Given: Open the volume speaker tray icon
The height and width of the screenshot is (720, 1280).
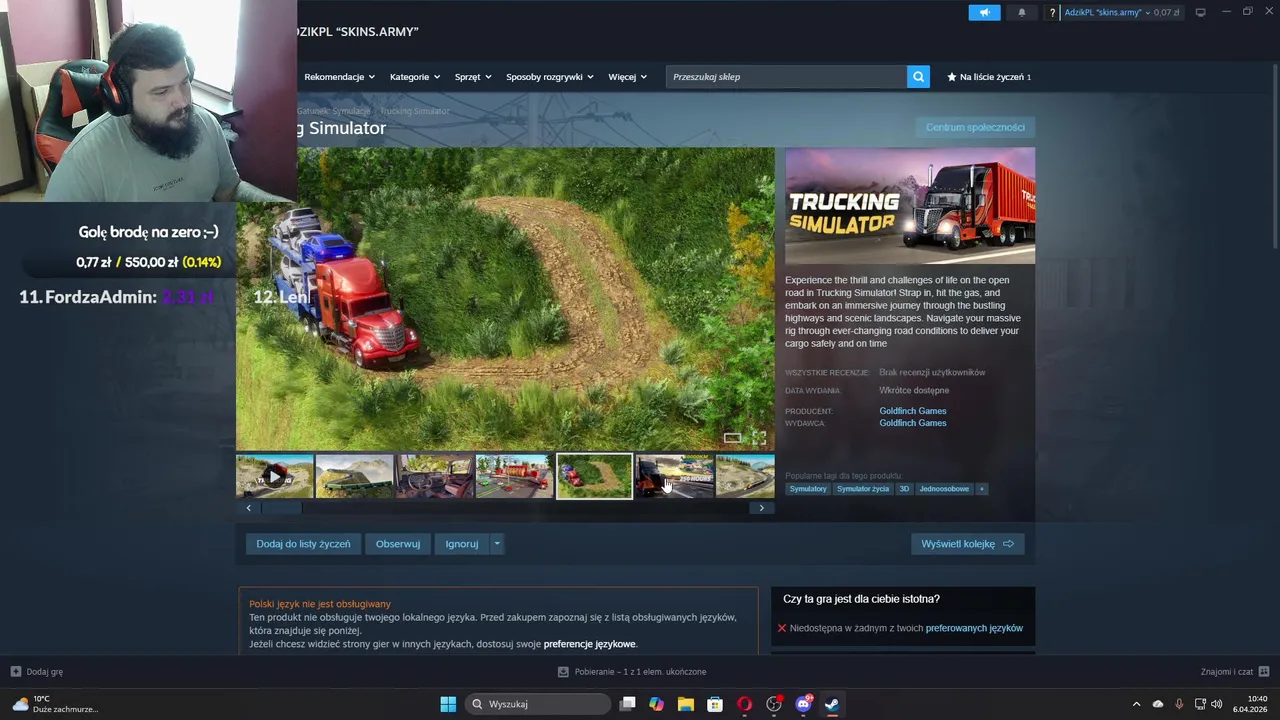Looking at the screenshot, I should 1216,704.
